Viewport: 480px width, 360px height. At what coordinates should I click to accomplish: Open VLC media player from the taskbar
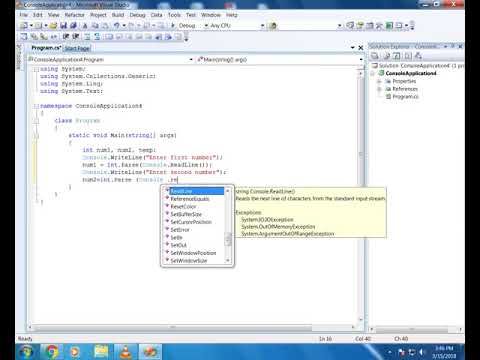(x=125, y=352)
